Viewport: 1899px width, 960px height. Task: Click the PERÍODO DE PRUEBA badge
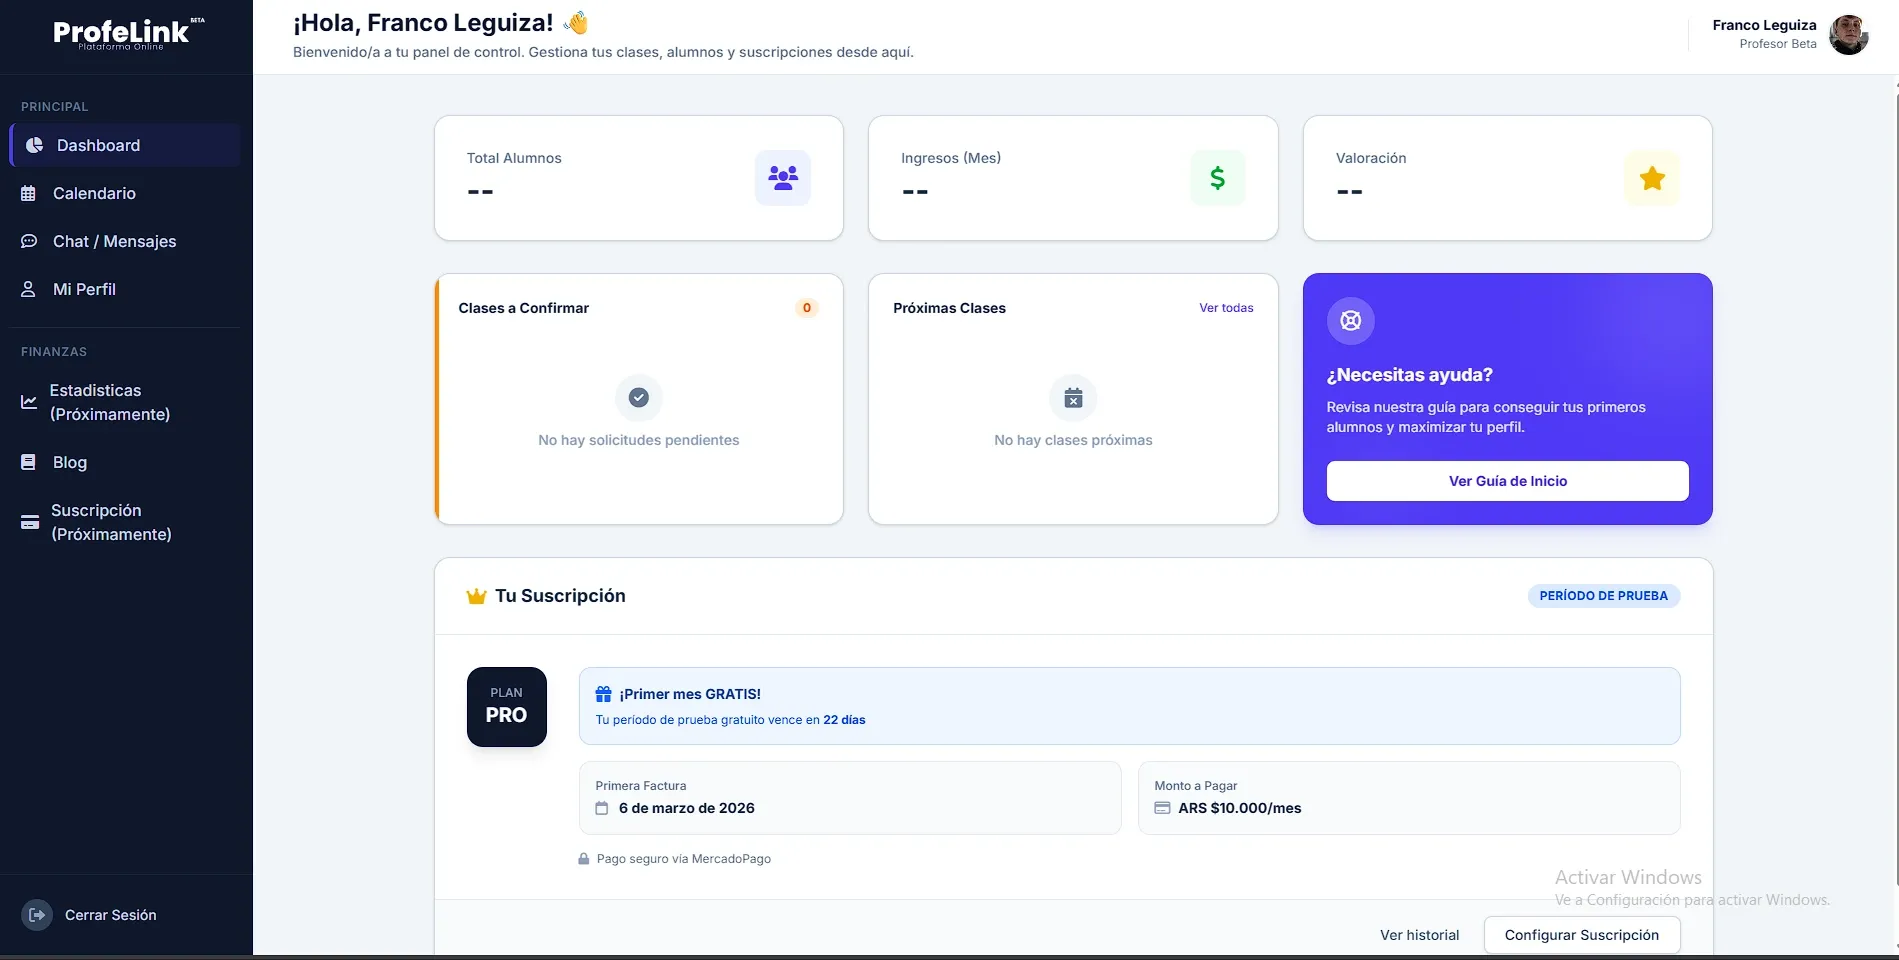(x=1604, y=596)
